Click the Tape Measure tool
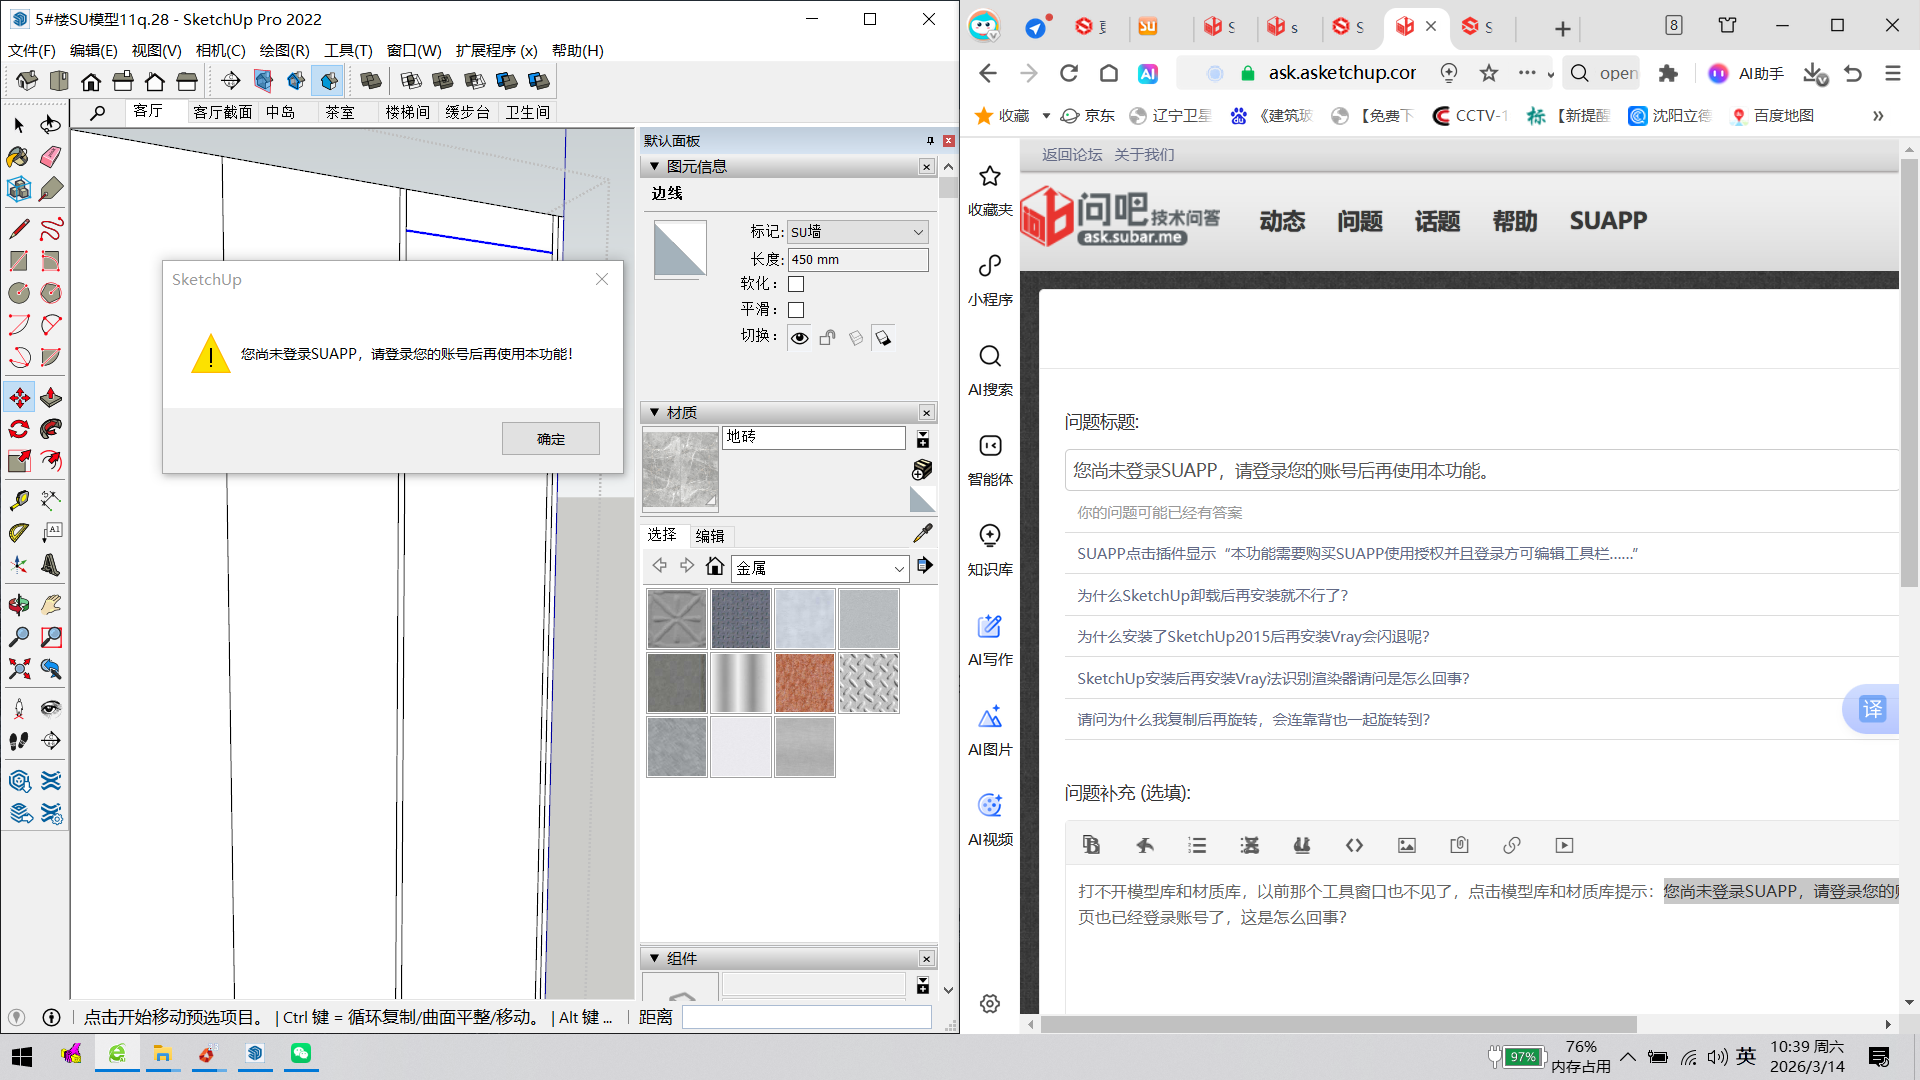The width and height of the screenshot is (1920, 1080). click(19, 500)
